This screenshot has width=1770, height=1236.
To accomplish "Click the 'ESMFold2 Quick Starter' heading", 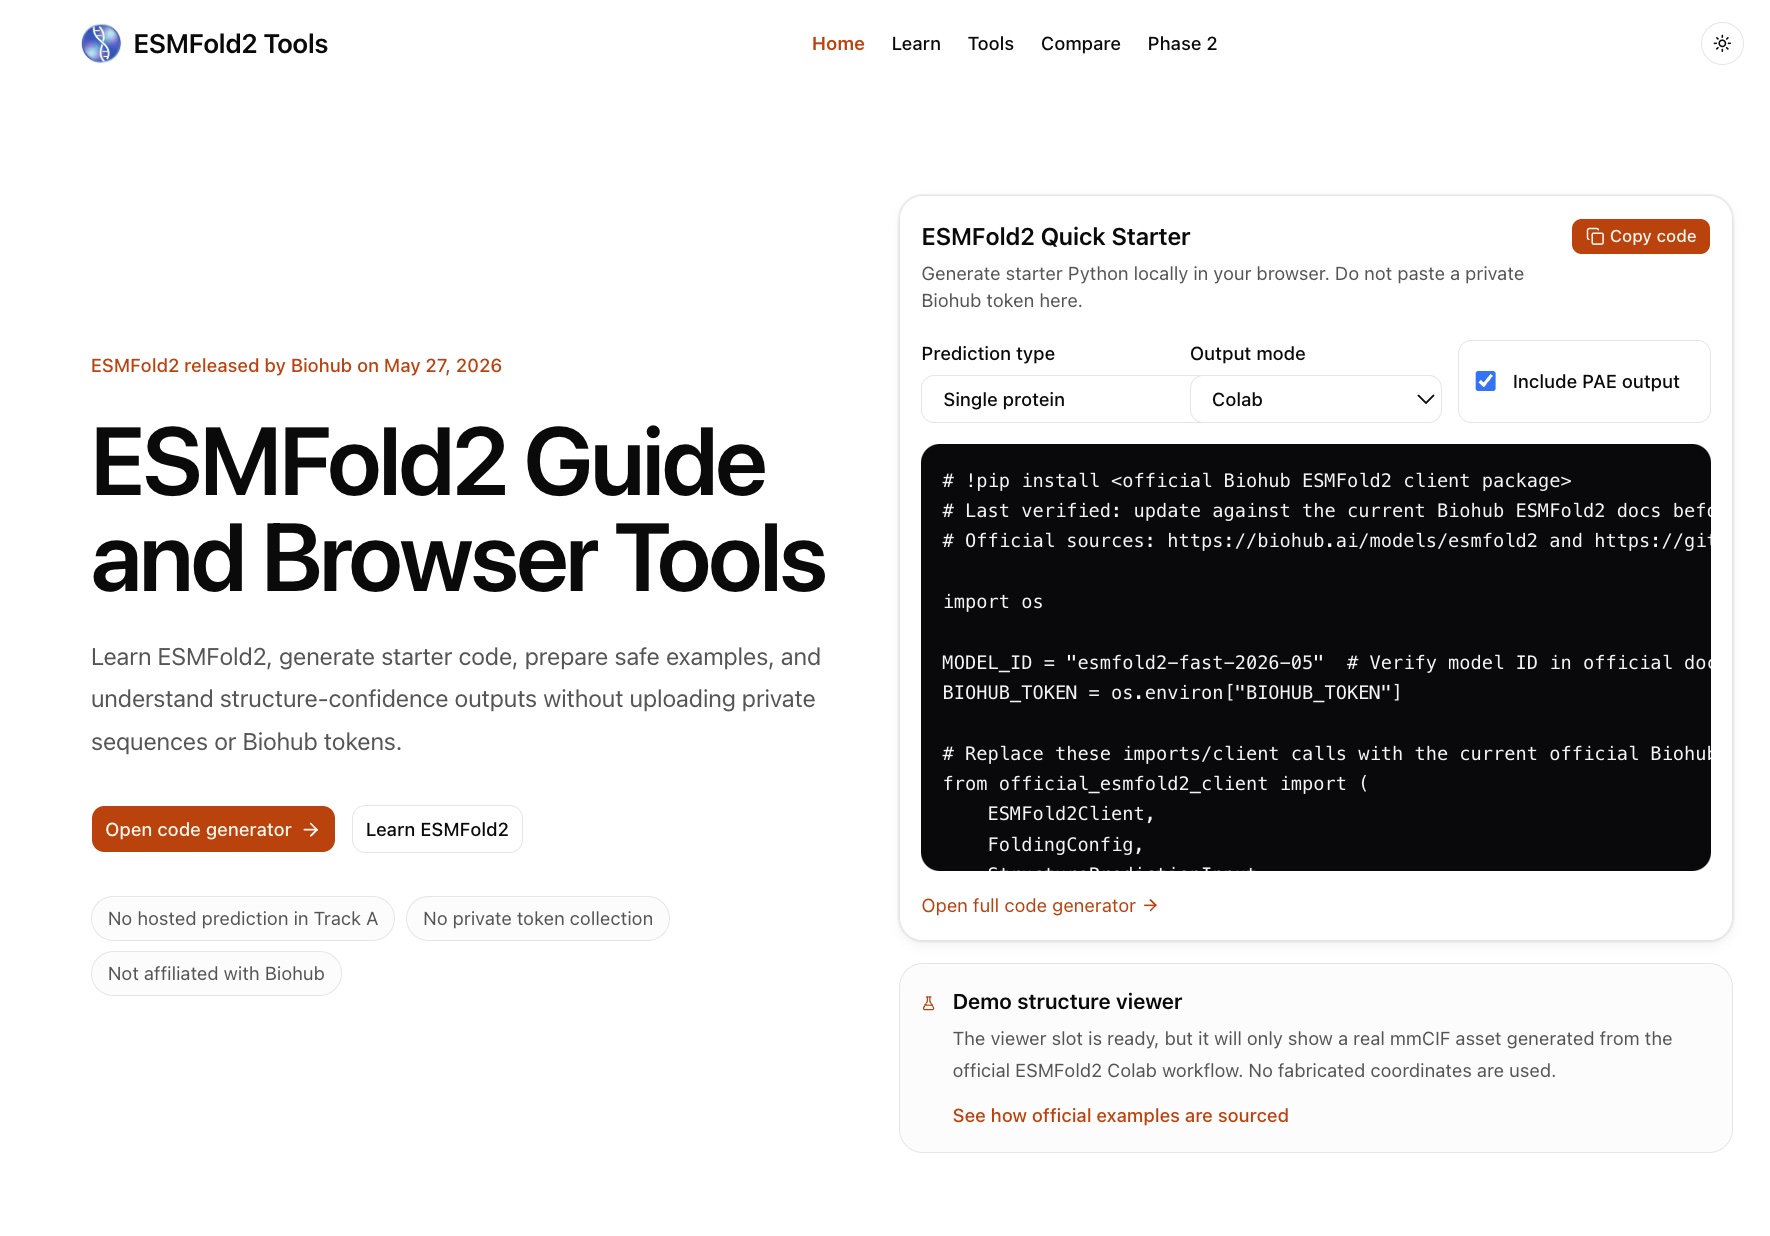I will tap(1055, 237).
